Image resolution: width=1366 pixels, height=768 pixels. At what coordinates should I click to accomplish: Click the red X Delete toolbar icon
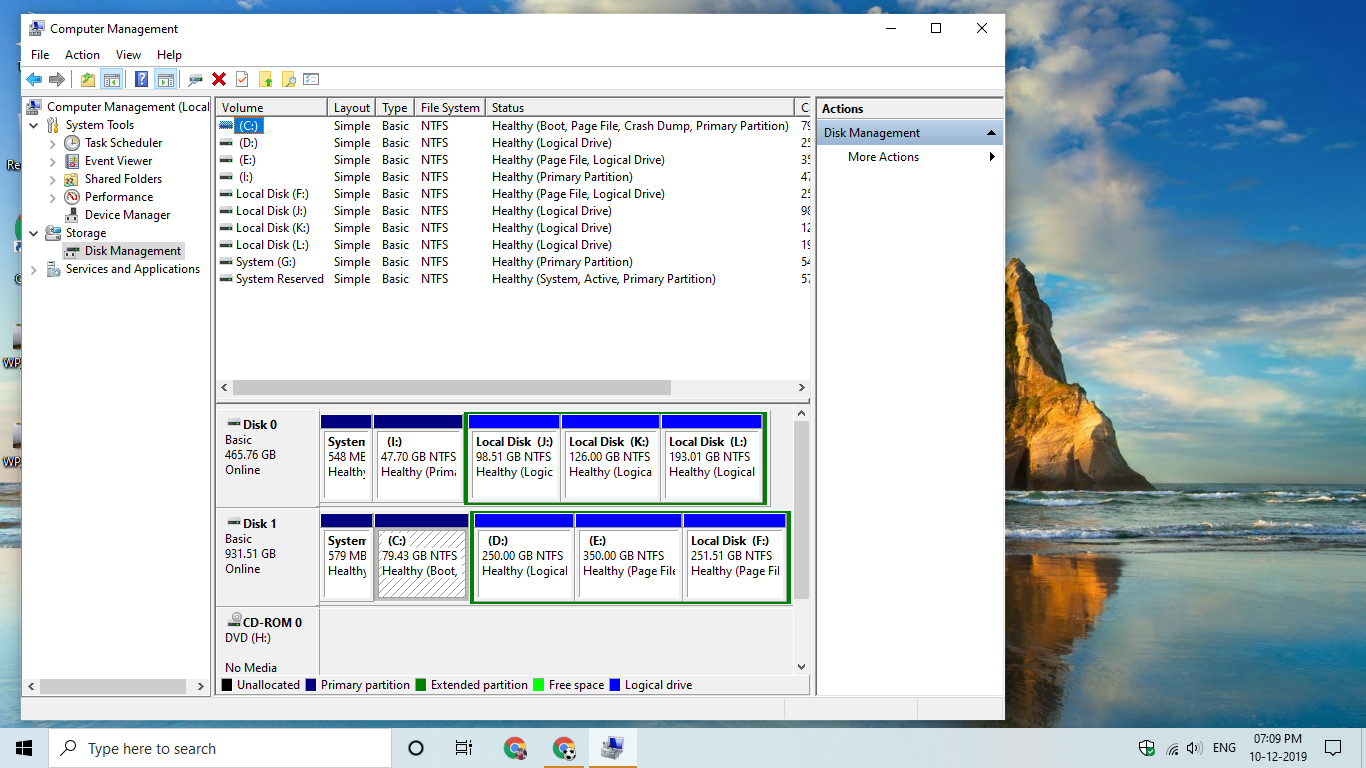[219, 79]
